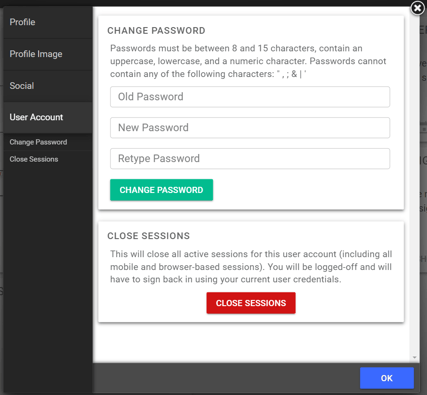The width and height of the screenshot is (427, 395).
Task: Click the green Change Password button
Action: 161,190
